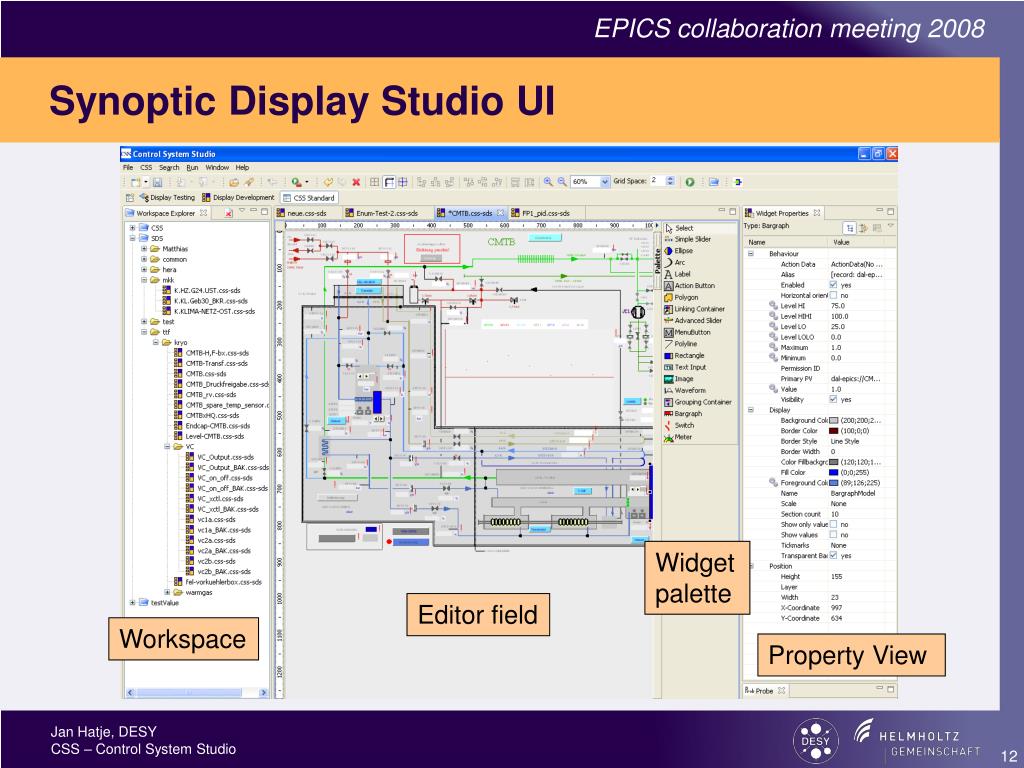The width and height of the screenshot is (1024, 768).
Task: Open the Display Testing perspective
Action: coord(167,197)
